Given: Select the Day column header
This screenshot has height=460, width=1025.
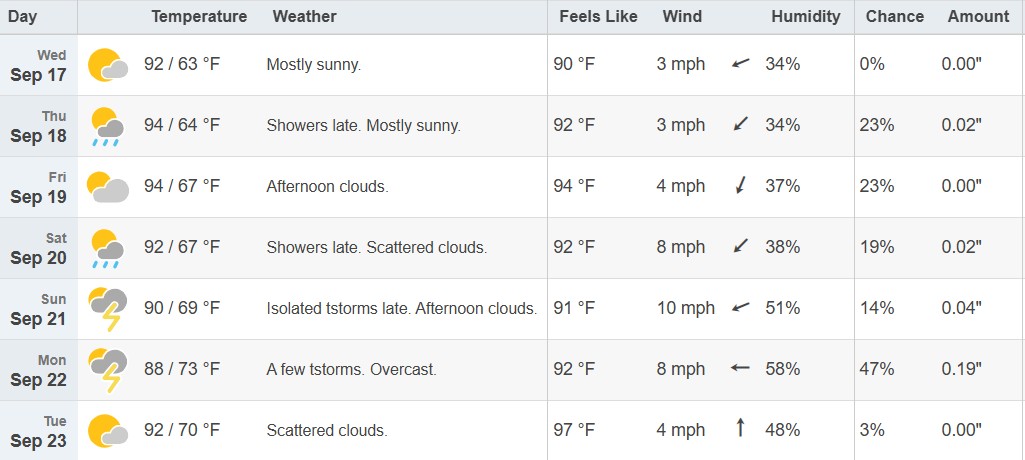Looking at the screenshot, I should [23, 16].
